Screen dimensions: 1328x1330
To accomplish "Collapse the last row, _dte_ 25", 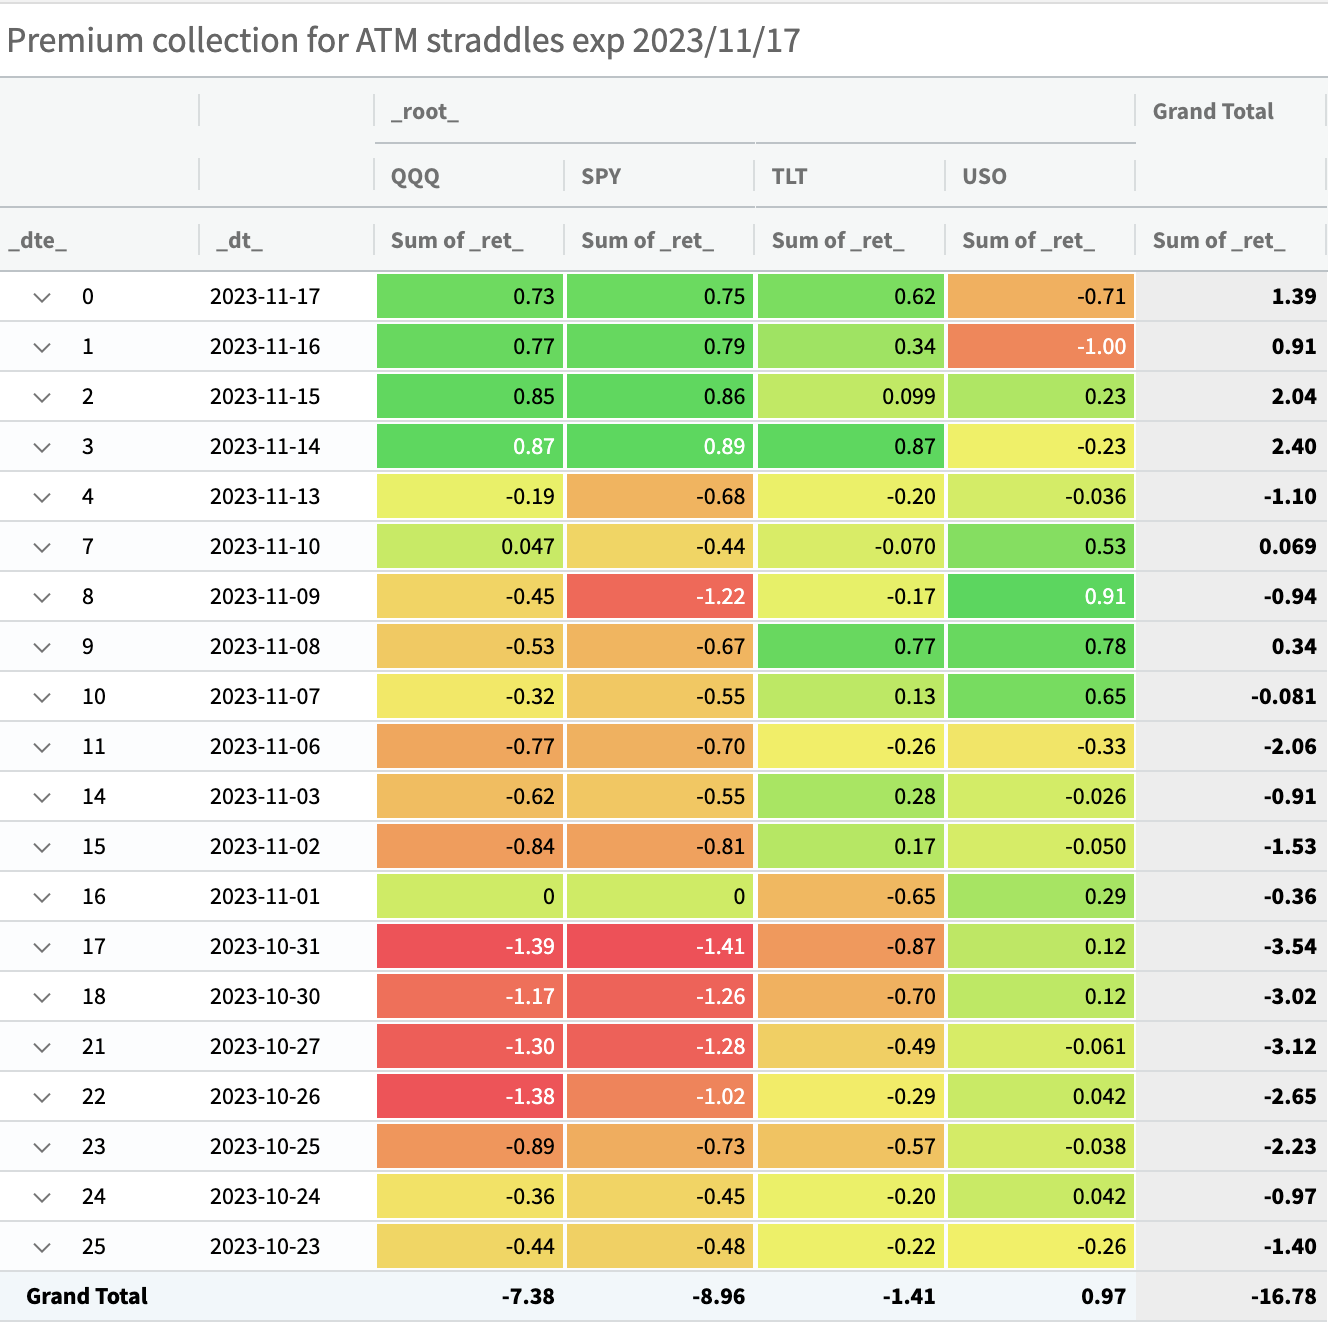I will [42, 1247].
